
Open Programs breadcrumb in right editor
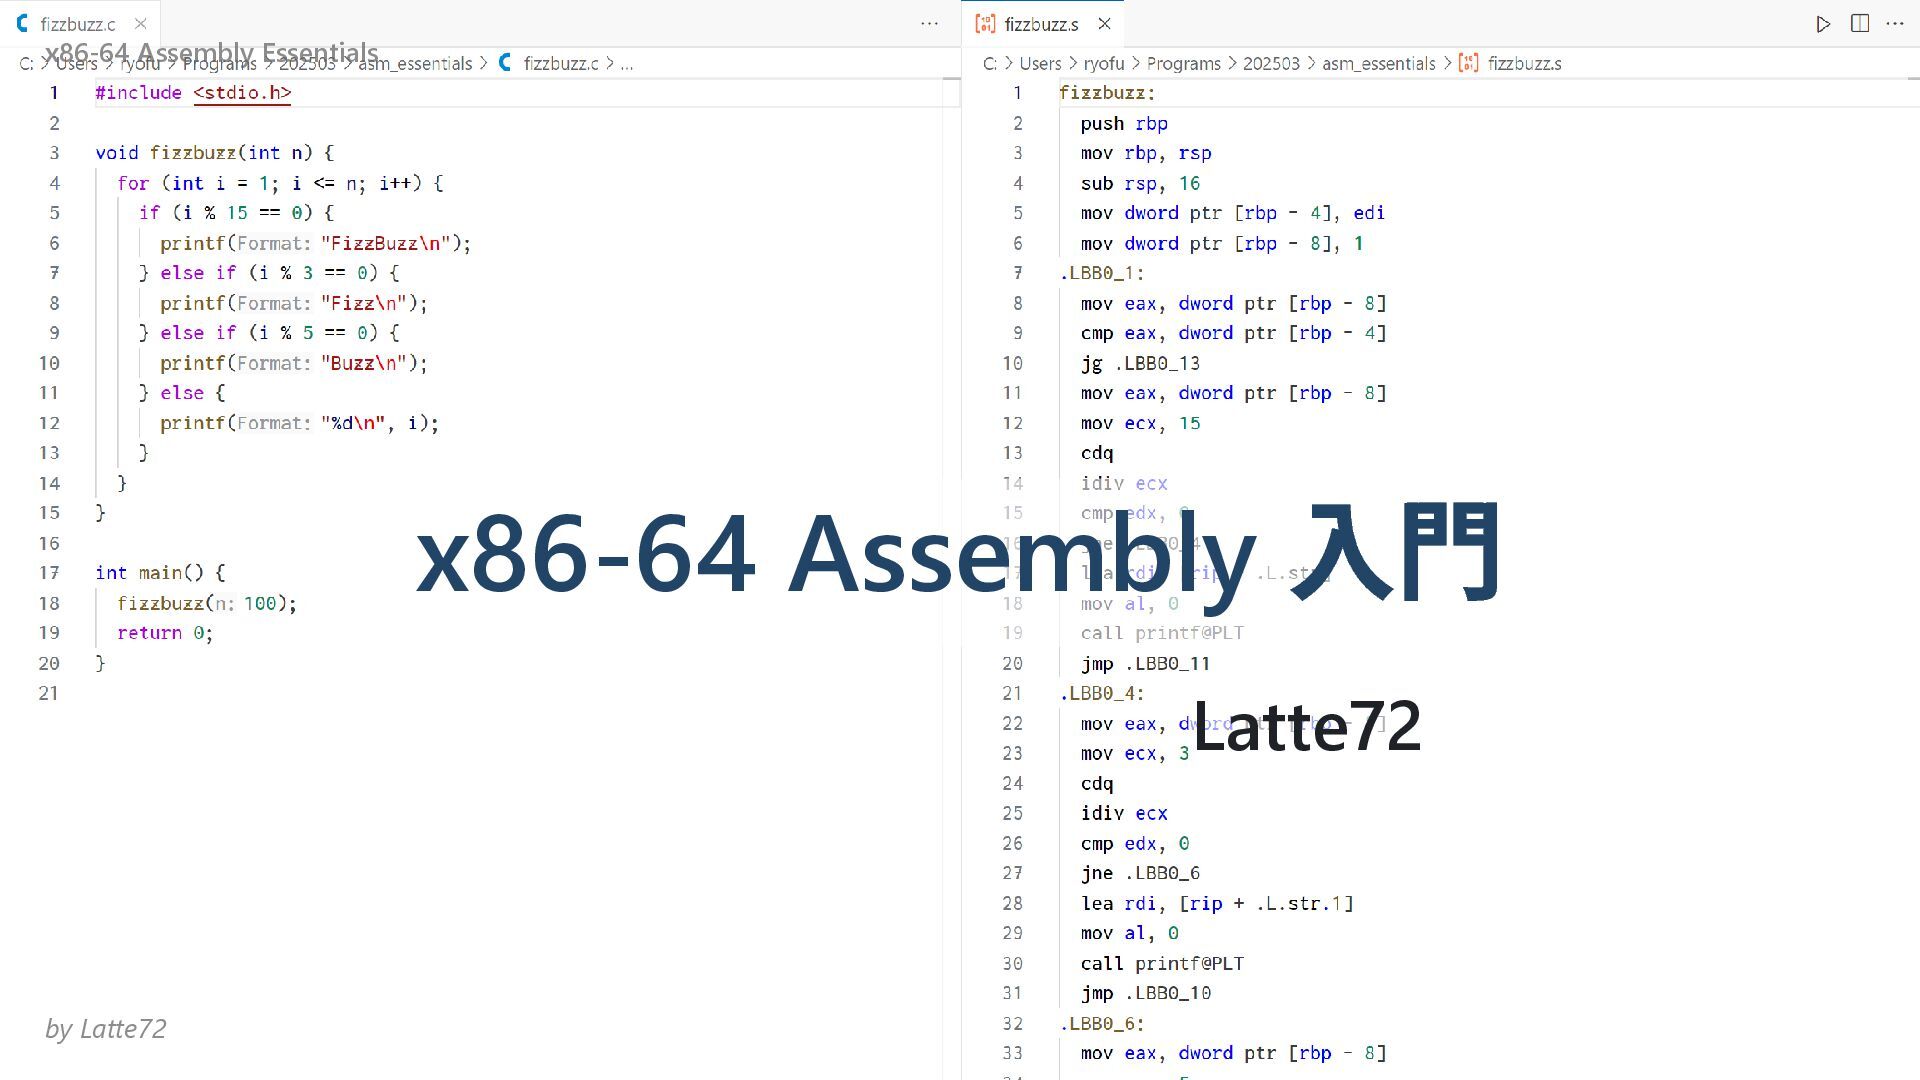click(x=1183, y=64)
